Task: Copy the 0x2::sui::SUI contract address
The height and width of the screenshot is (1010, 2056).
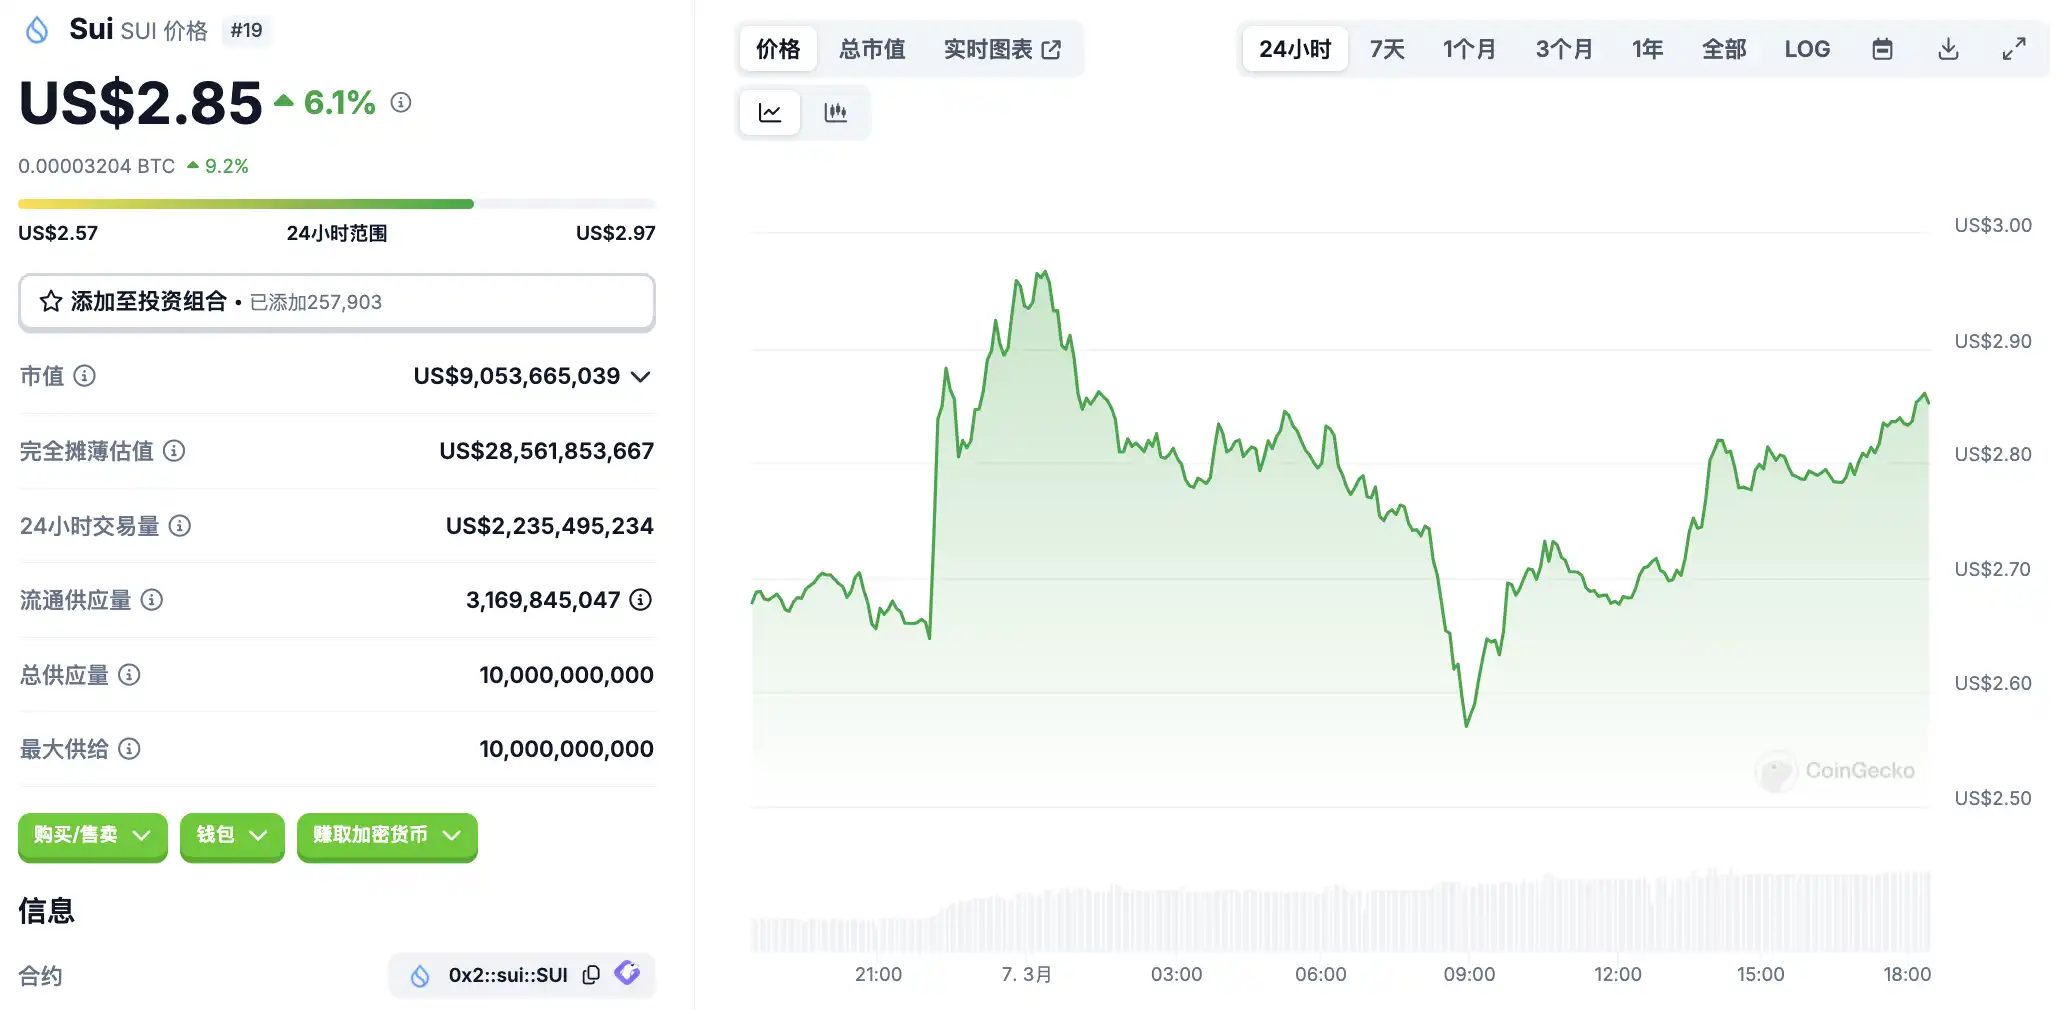Action: 591,975
